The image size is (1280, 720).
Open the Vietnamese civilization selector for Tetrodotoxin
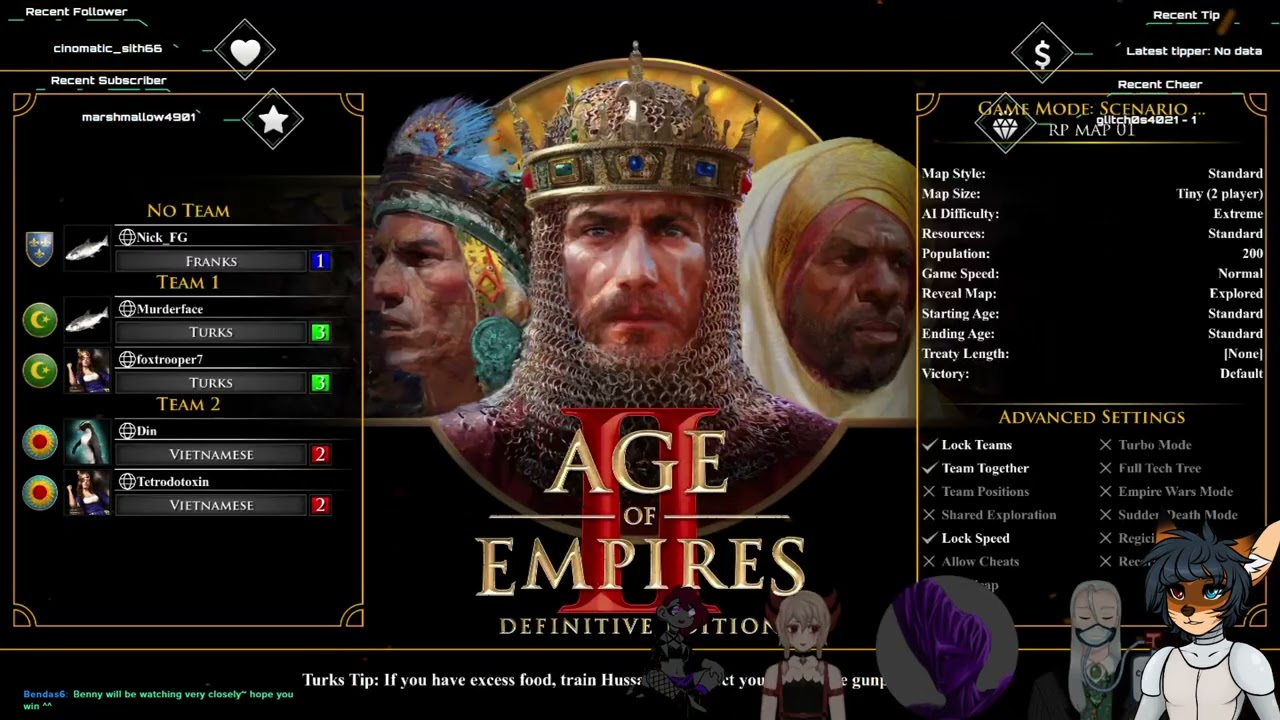pos(211,505)
